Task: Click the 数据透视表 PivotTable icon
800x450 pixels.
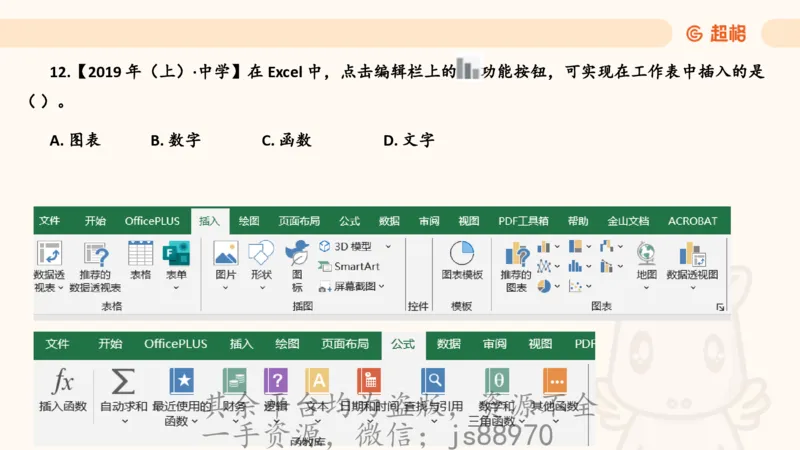Action: [x=49, y=253]
